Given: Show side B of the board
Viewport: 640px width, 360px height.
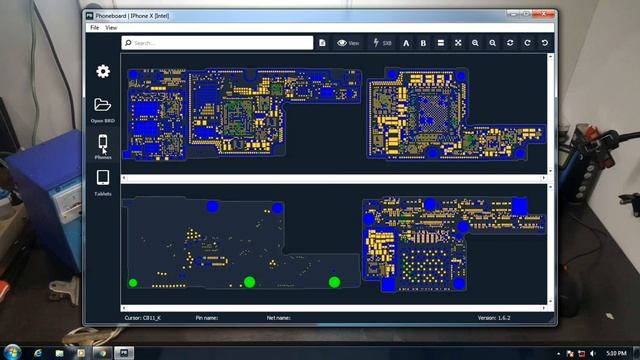Looking at the screenshot, I should pos(423,43).
